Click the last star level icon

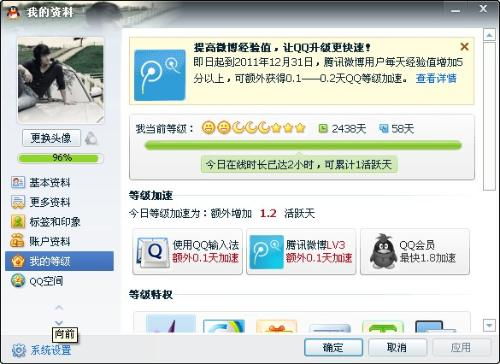coord(300,128)
